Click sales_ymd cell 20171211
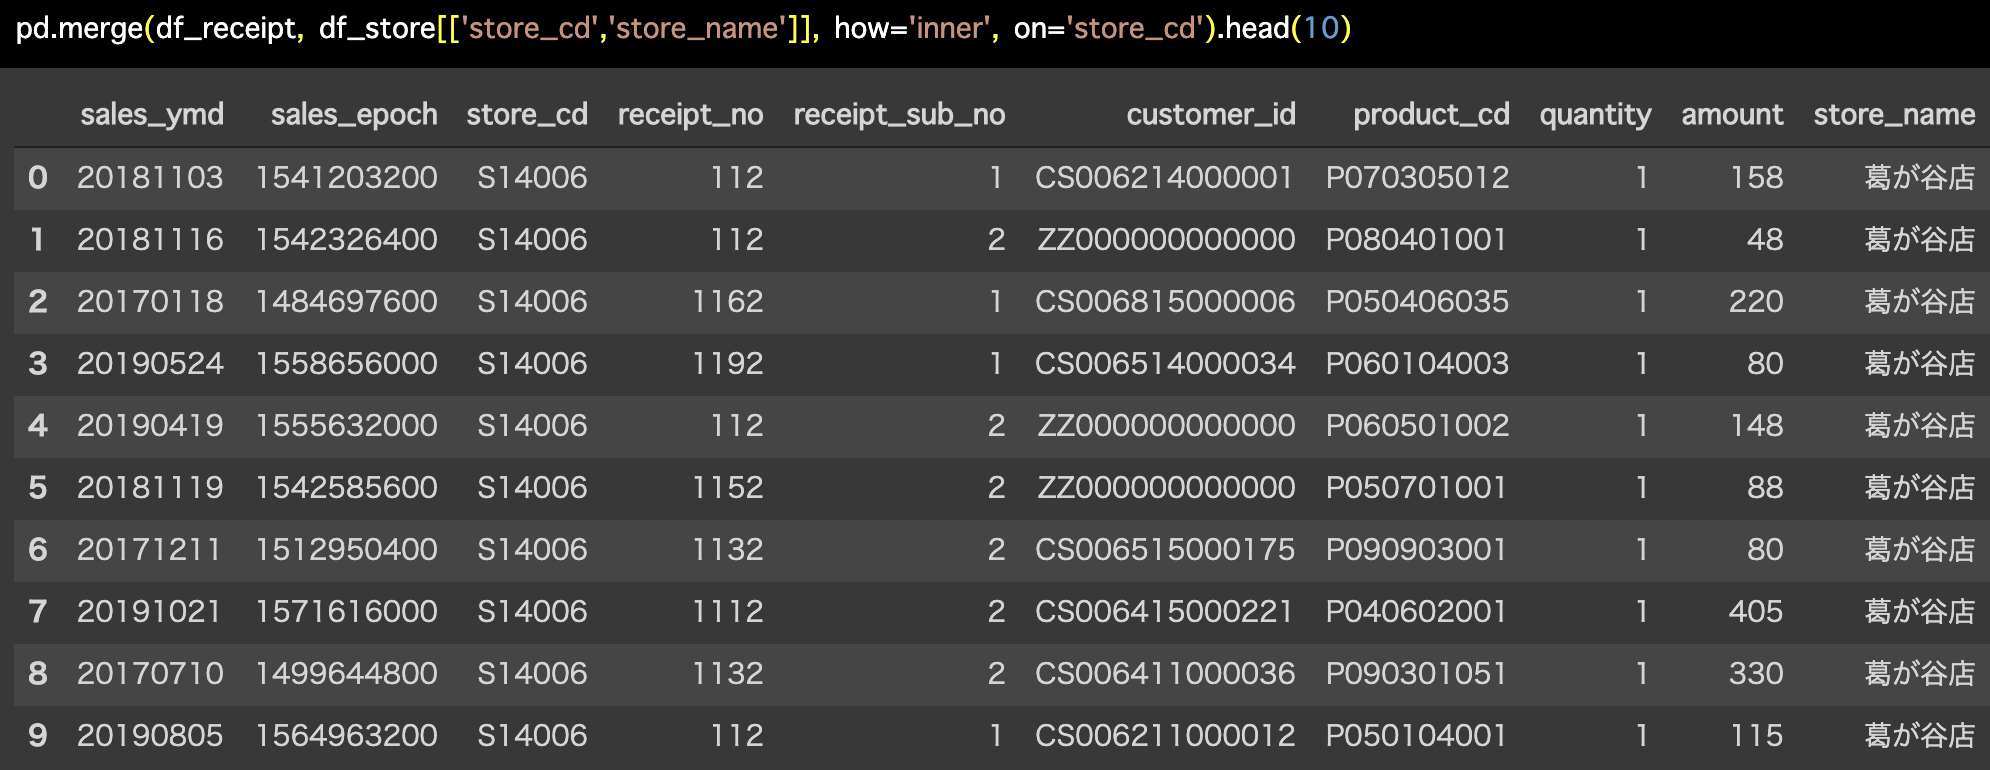Screen dimensions: 1990x770 pyautogui.click(x=149, y=550)
